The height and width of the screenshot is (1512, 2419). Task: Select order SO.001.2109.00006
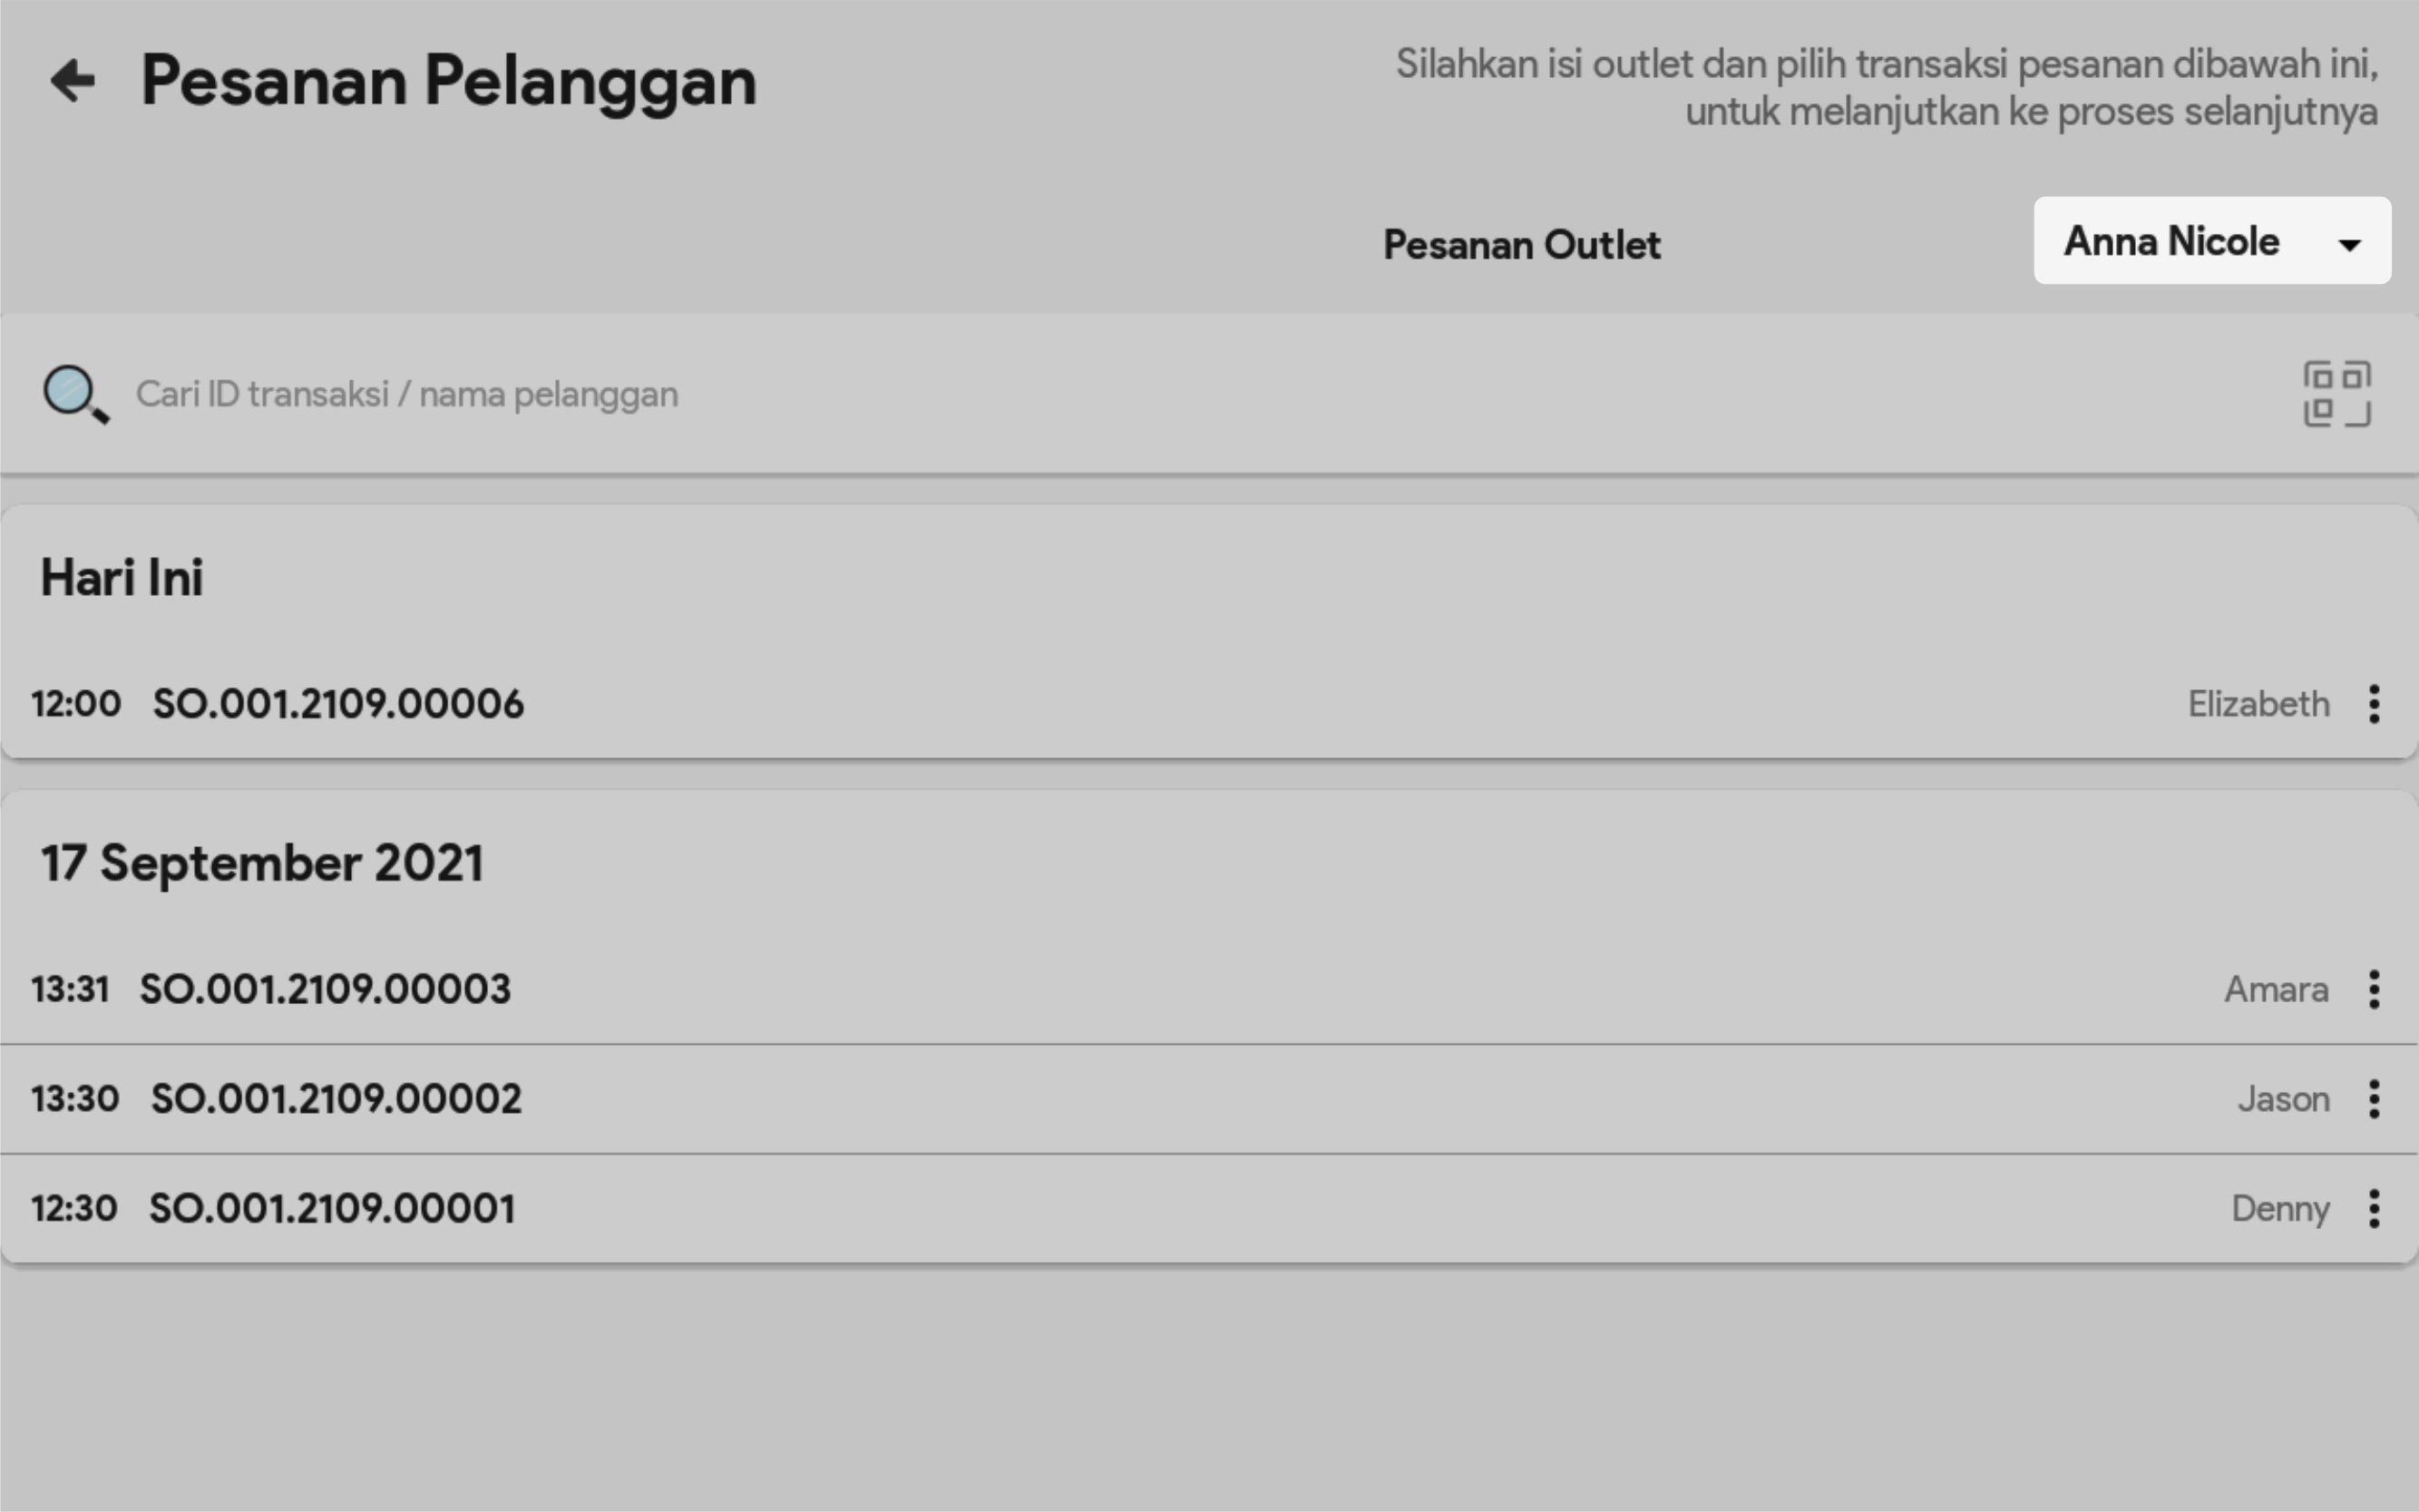[338, 704]
